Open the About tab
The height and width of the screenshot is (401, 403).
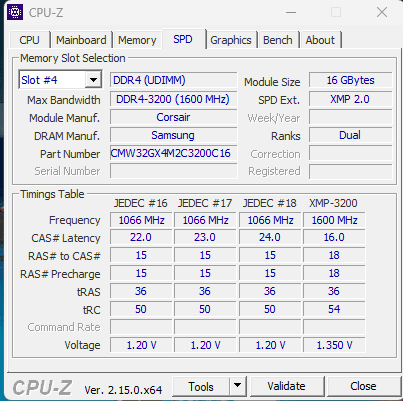[320, 40]
